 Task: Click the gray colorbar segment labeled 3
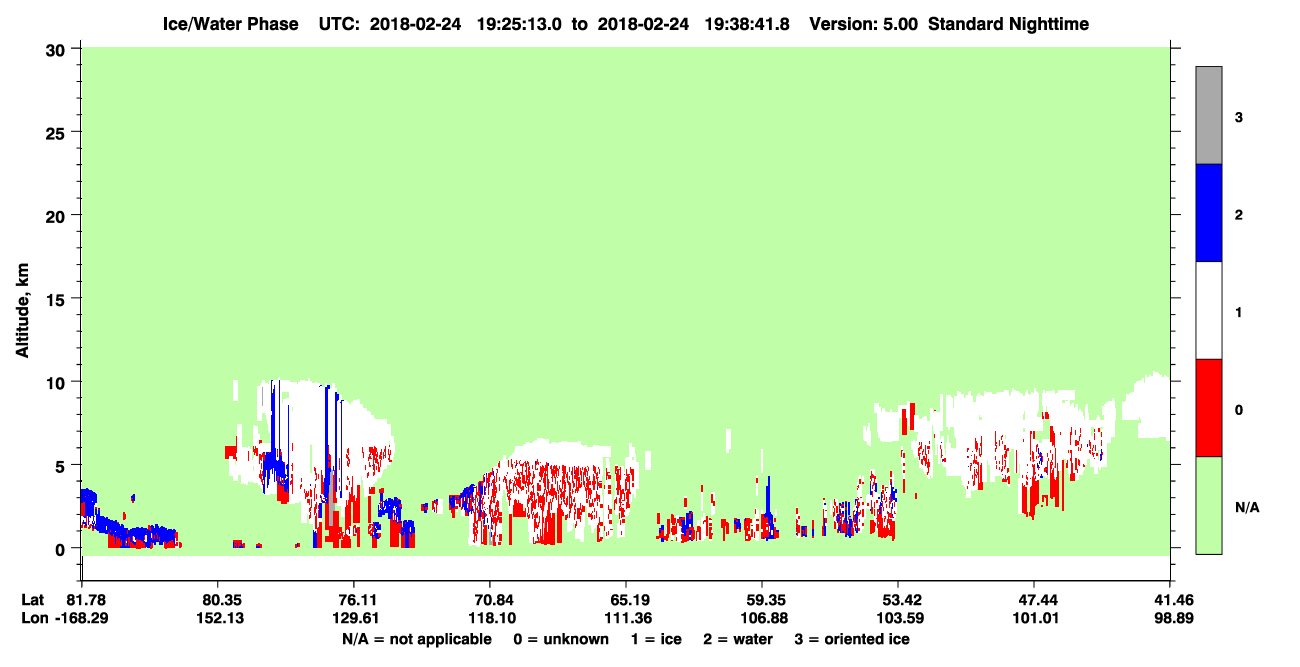pos(1209,115)
